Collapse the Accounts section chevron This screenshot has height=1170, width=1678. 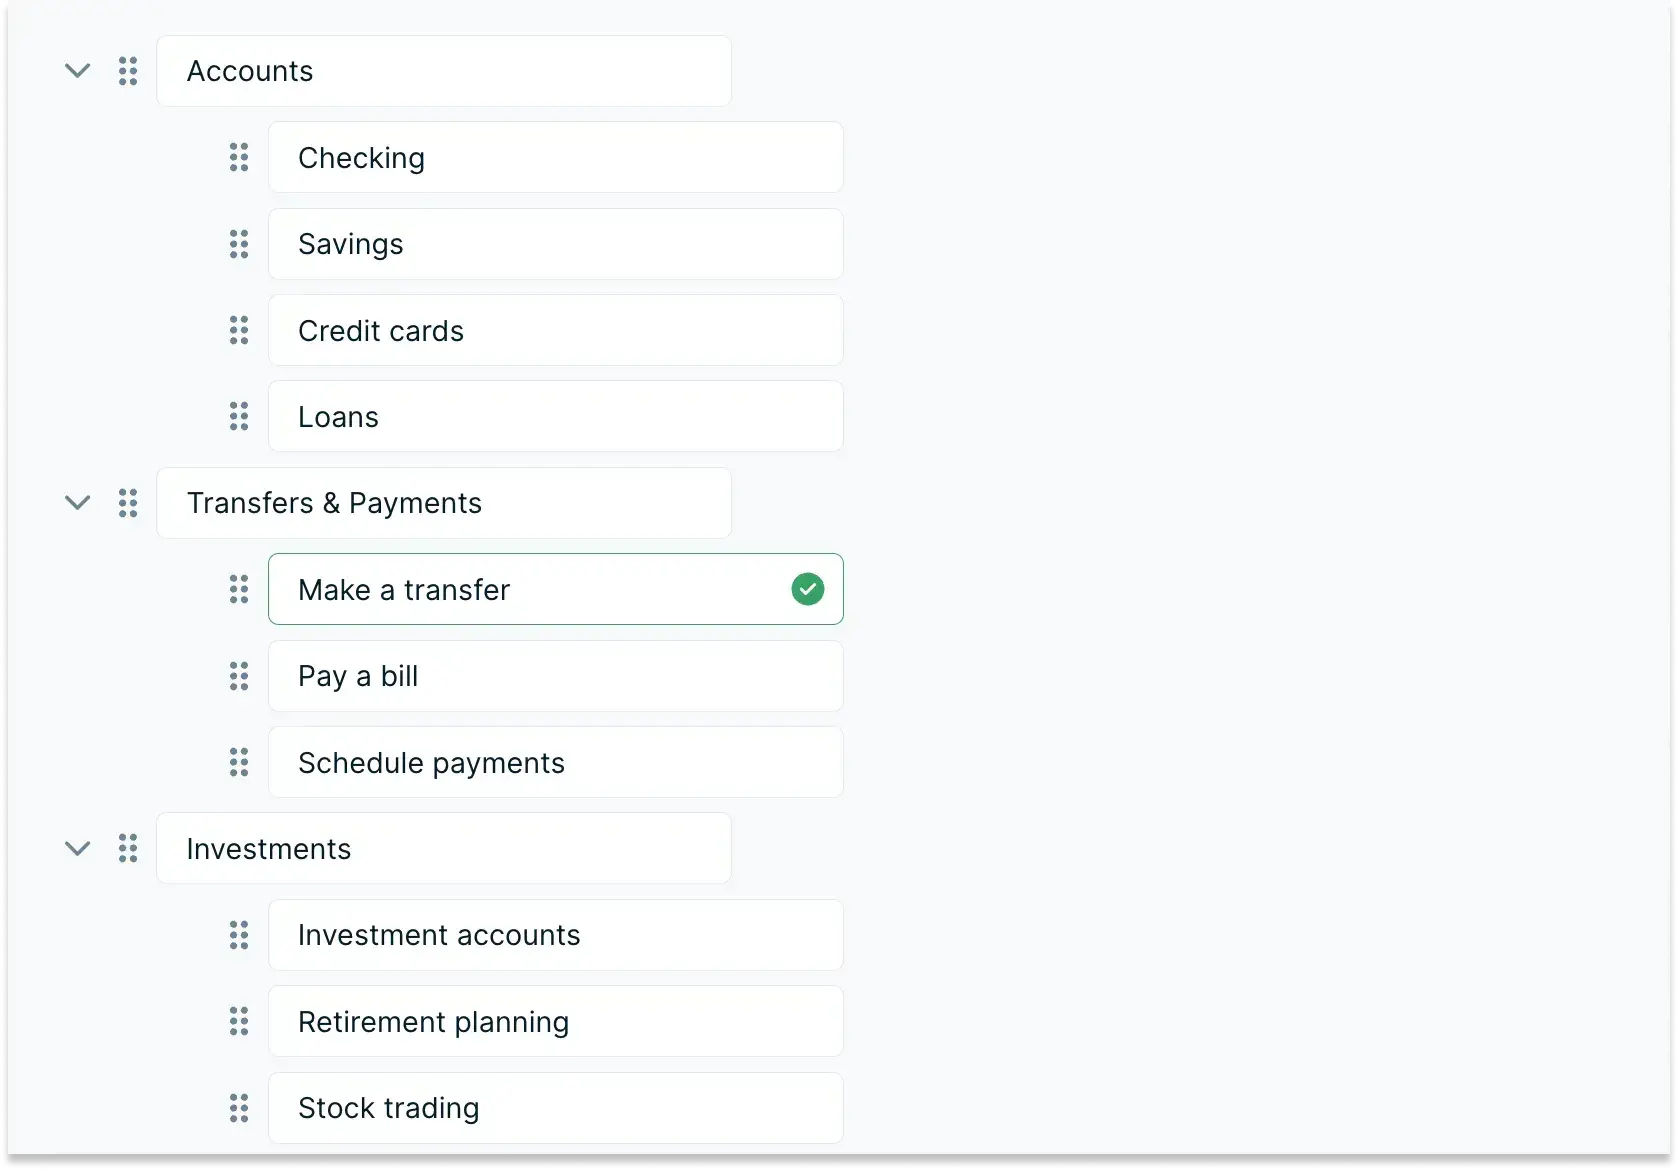pyautogui.click(x=78, y=71)
